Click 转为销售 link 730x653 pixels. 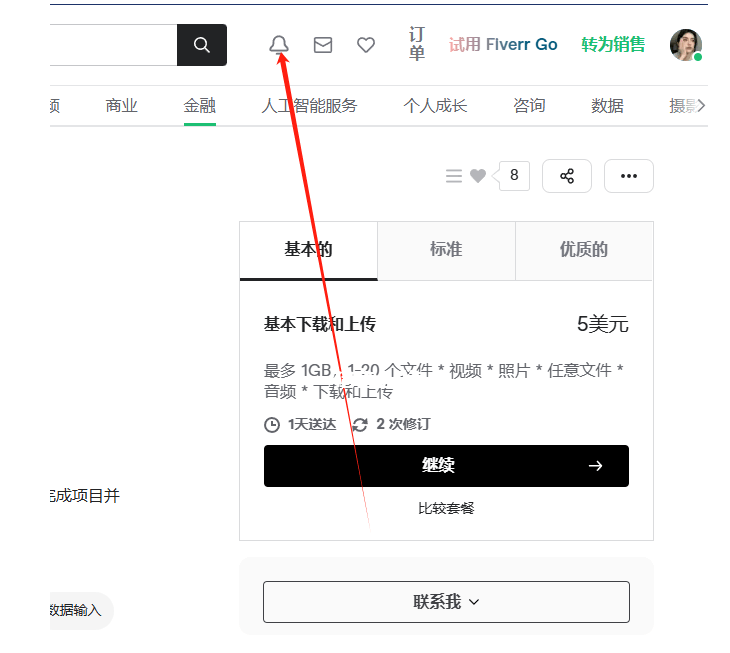(613, 45)
